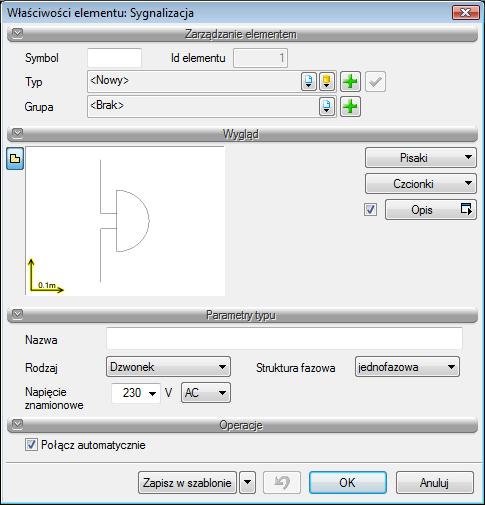Image resolution: width=485 pixels, height=505 pixels.
Task: Collapse the Operacje section
Action: [17, 424]
